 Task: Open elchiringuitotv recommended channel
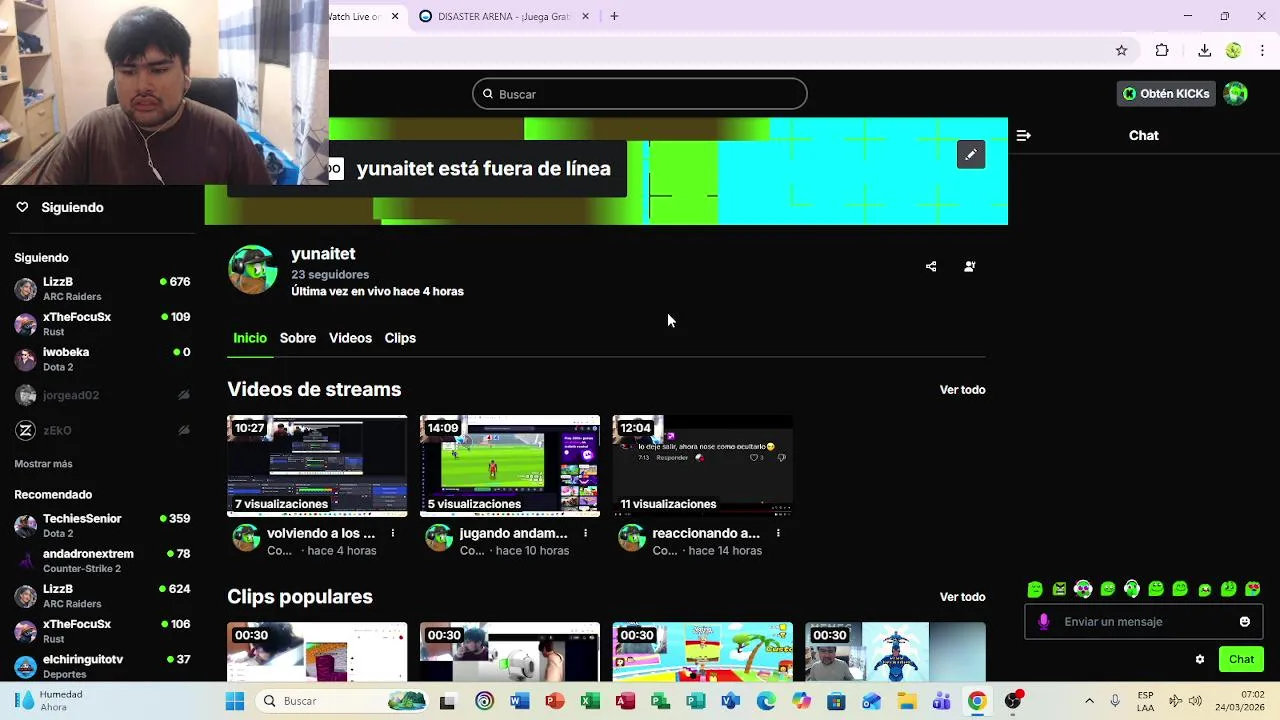(102, 666)
